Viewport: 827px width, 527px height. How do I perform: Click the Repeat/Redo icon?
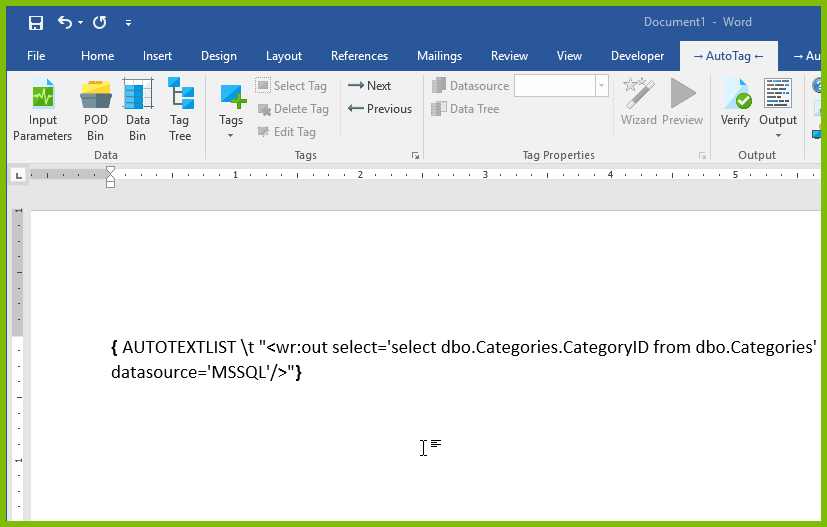point(99,22)
